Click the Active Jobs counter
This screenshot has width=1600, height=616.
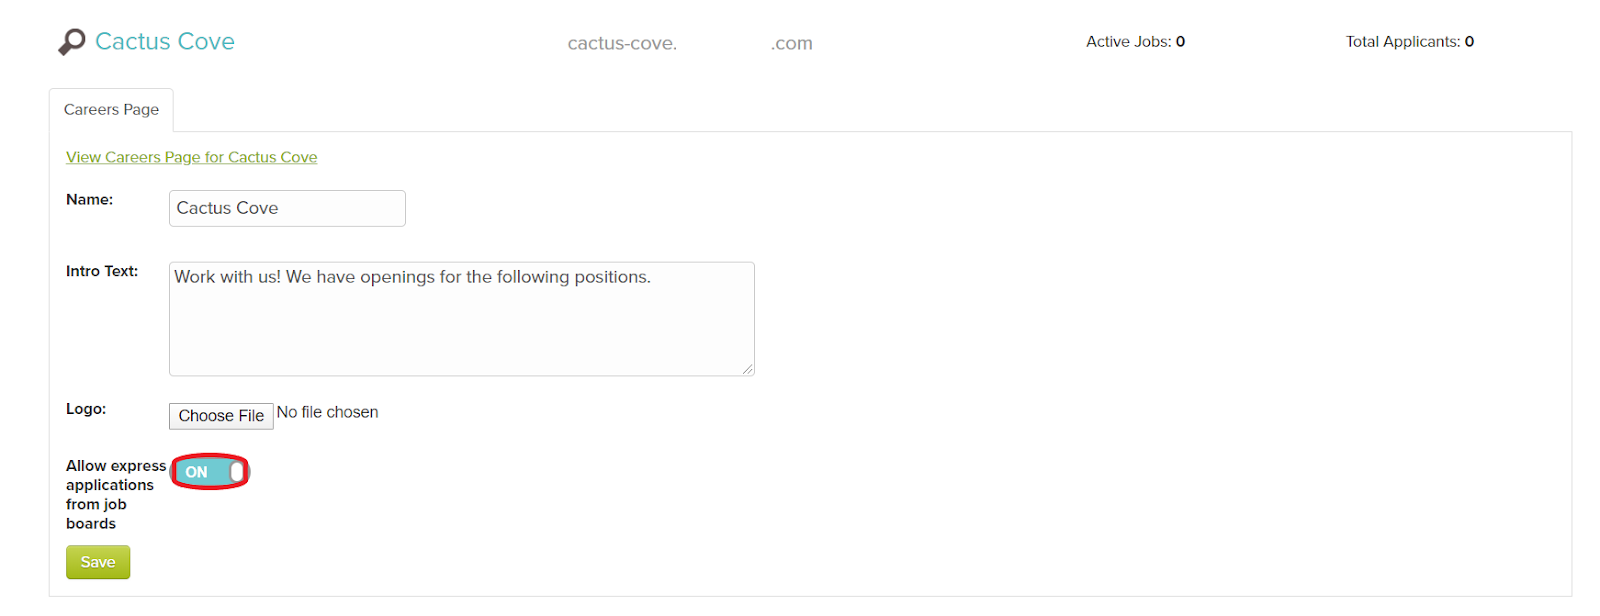click(x=1134, y=41)
